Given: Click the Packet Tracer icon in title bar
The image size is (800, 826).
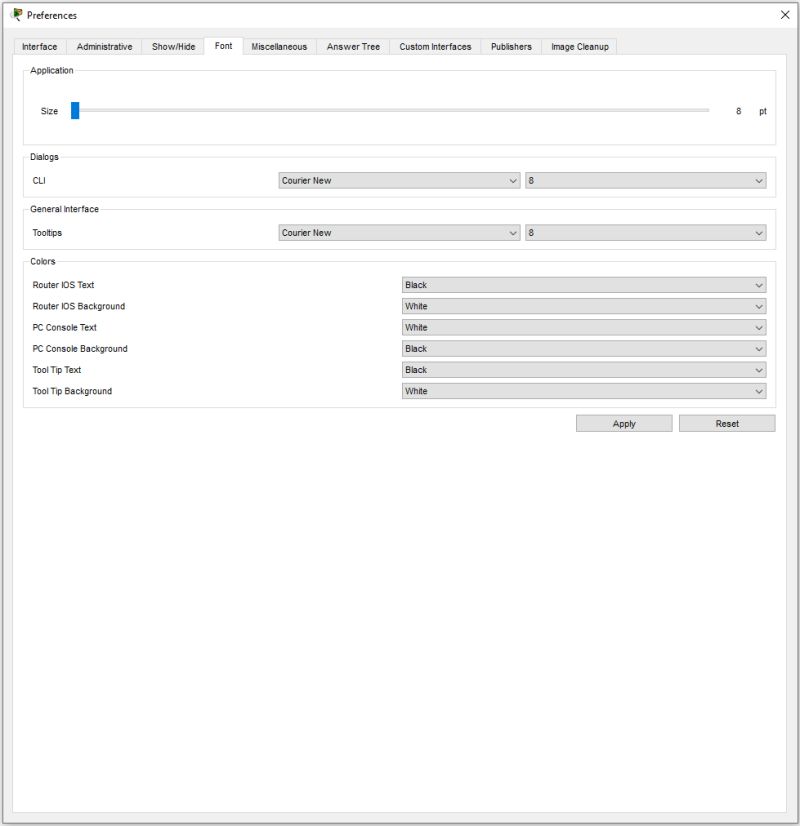Looking at the screenshot, I should point(18,15).
